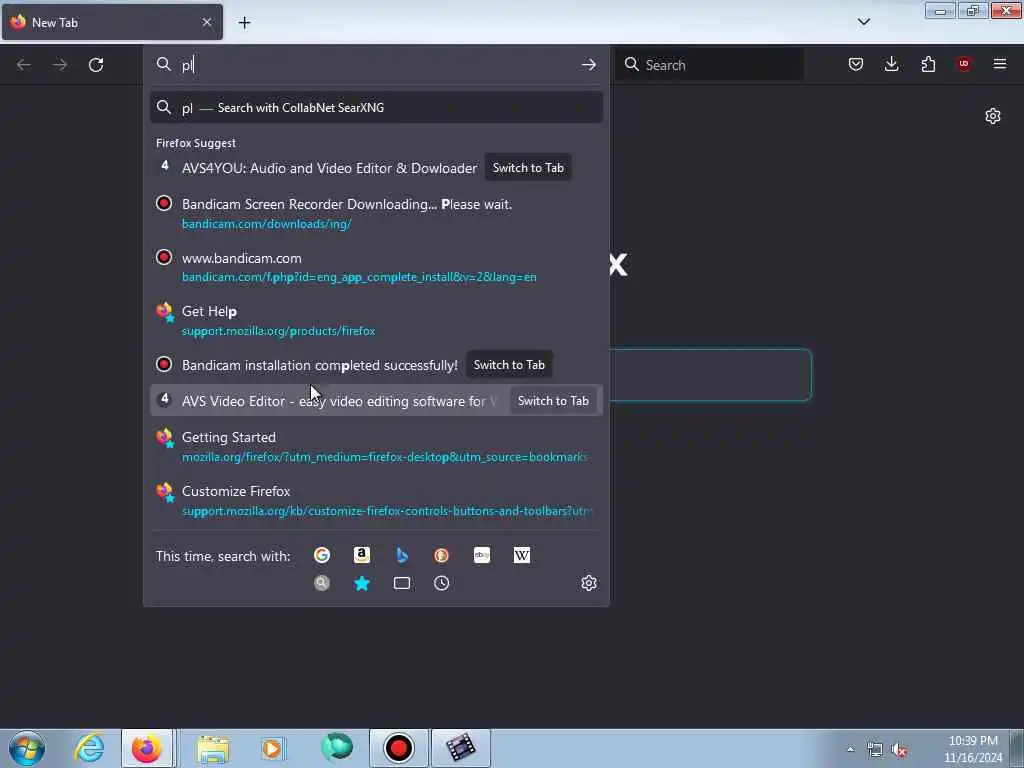Open search settings gear in dropdown
The height and width of the screenshot is (768, 1024).
pyautogui.click(x=588, y=583)
